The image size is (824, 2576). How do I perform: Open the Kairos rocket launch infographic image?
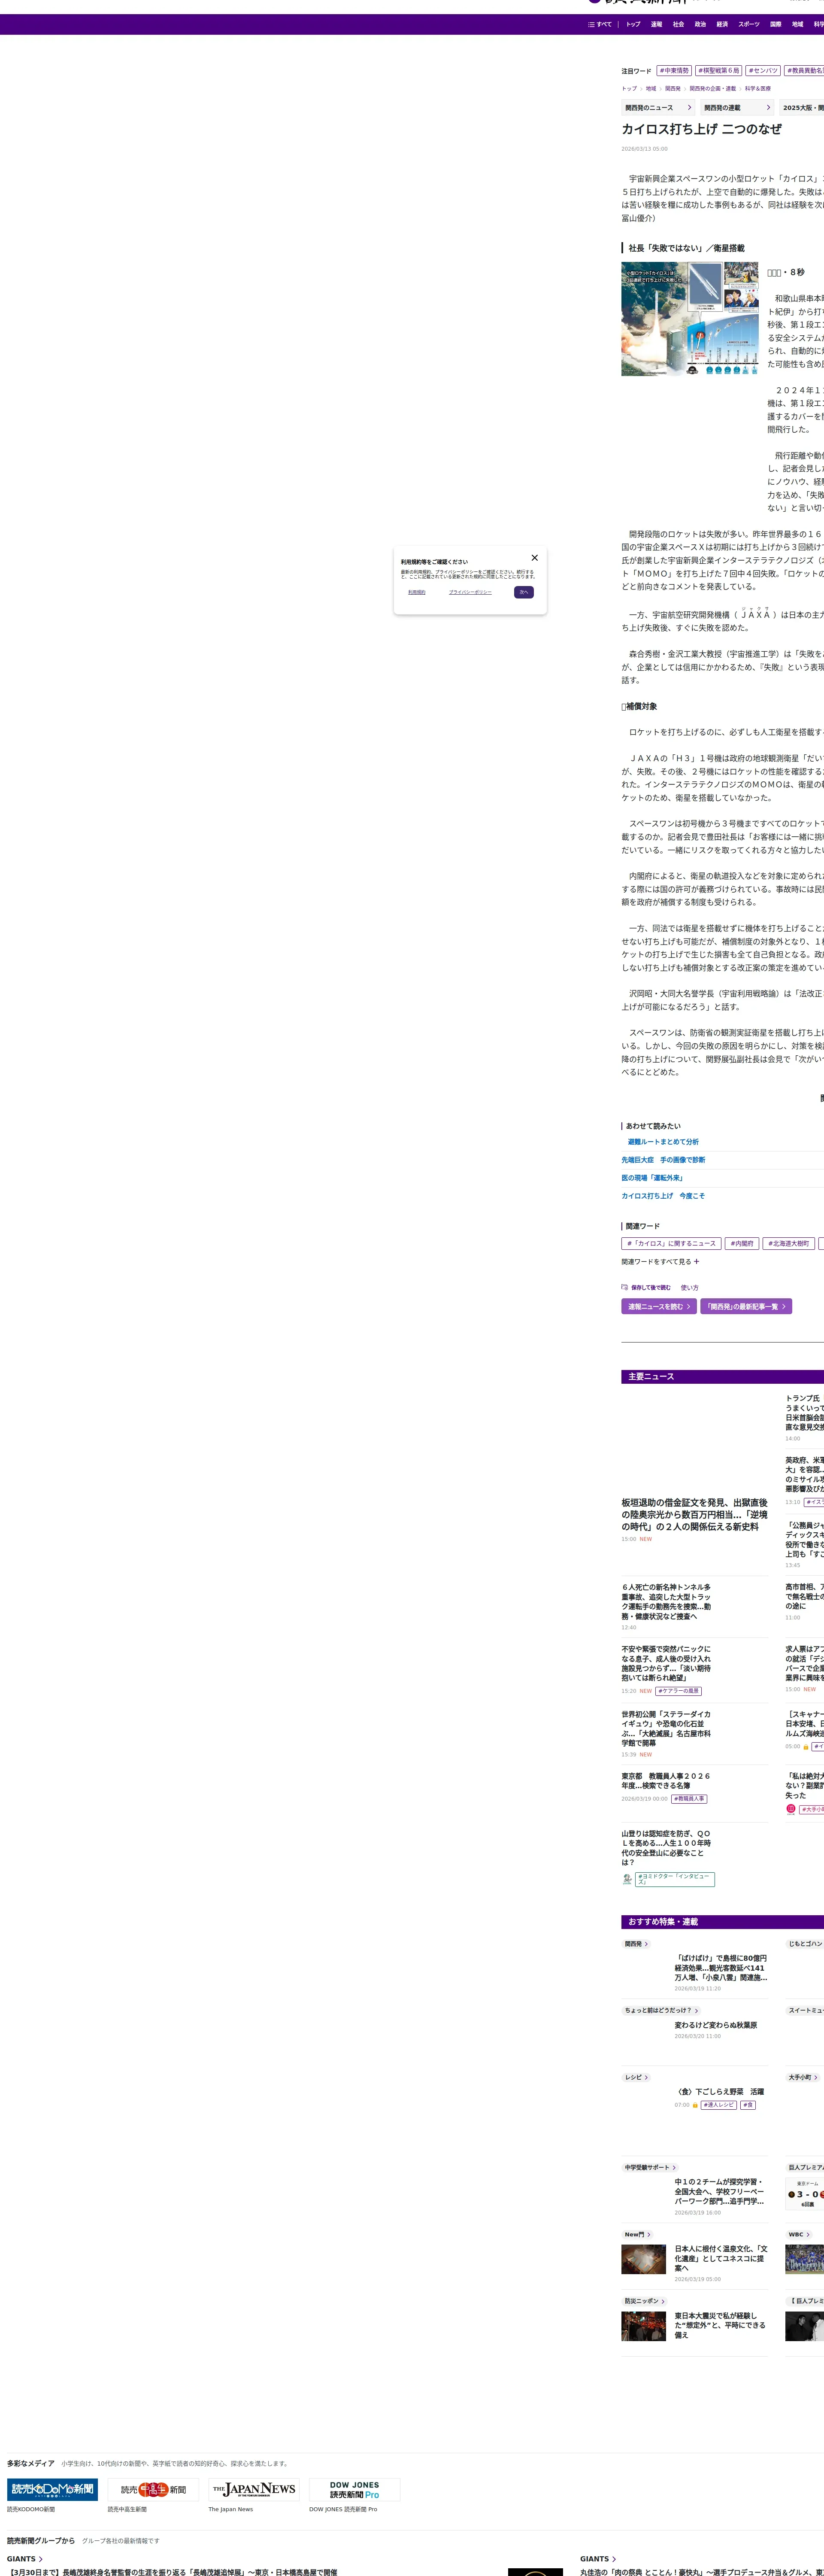(x=690, y=319)
